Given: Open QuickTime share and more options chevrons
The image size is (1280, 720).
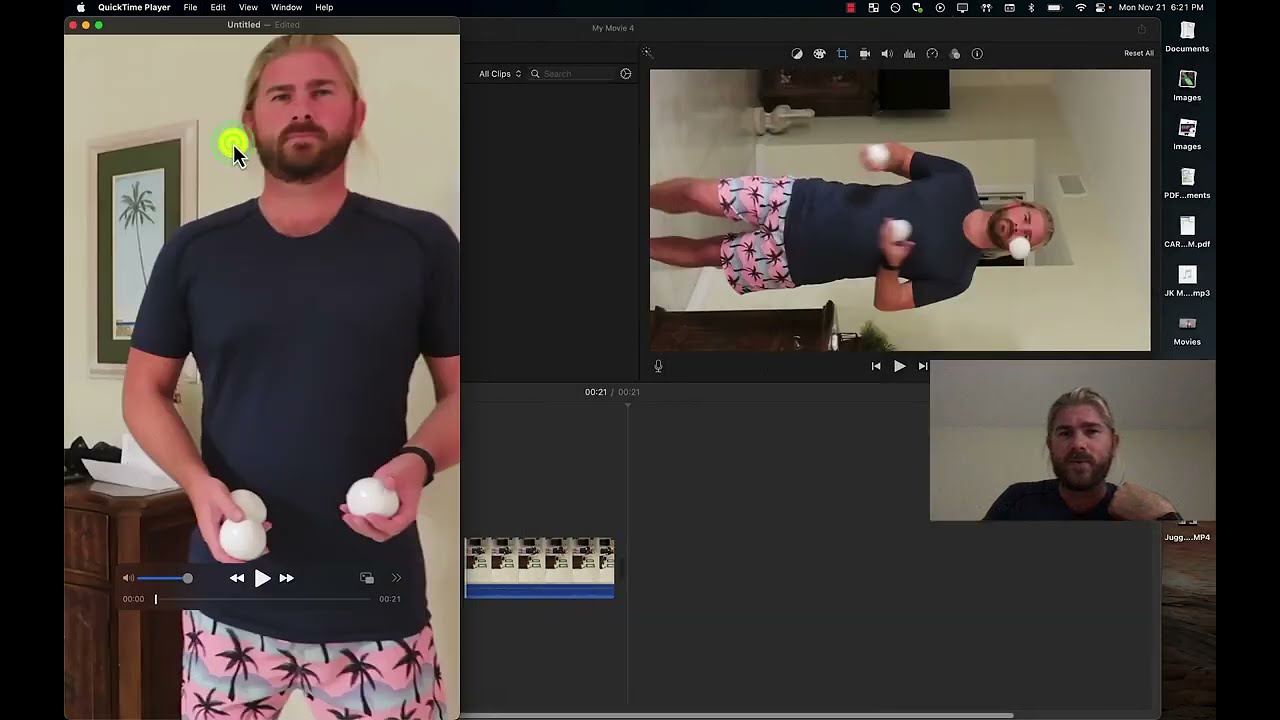Looking at the screenshot, I should 396,578.
